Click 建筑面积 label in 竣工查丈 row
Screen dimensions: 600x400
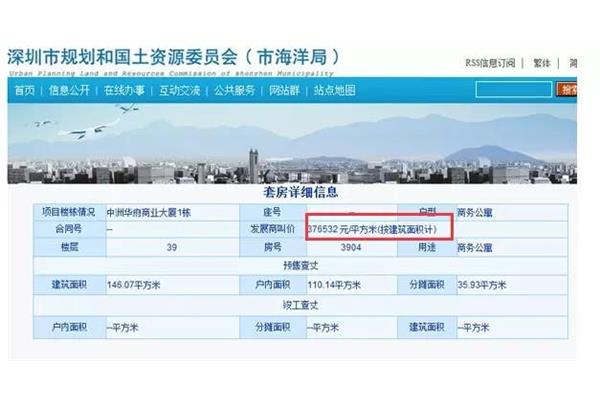click(427, 327)
